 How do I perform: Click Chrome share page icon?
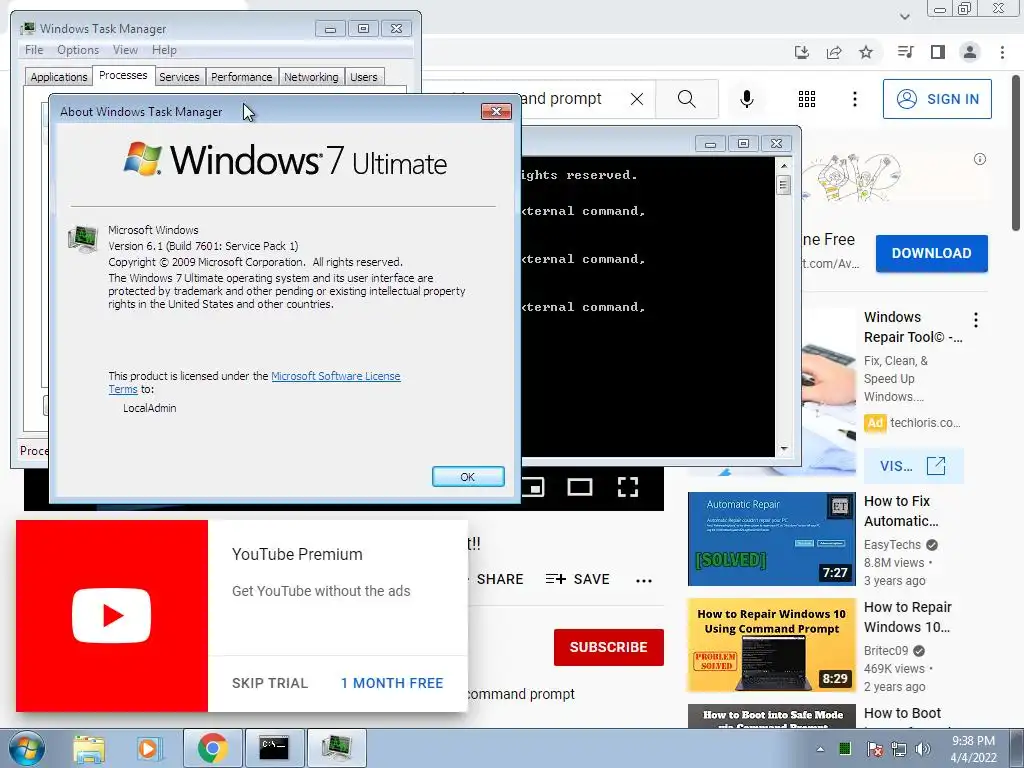pos(834,52)
